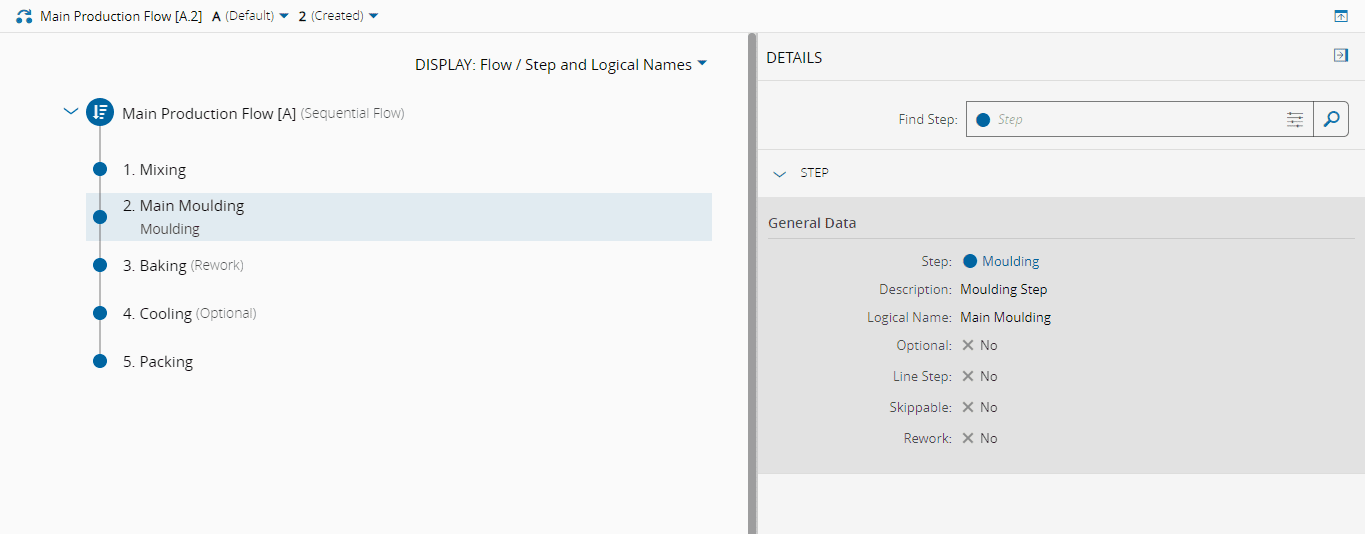Collapse the STEP section
The height and width of the screenshot is (534, 1365).
click(780, 173)
